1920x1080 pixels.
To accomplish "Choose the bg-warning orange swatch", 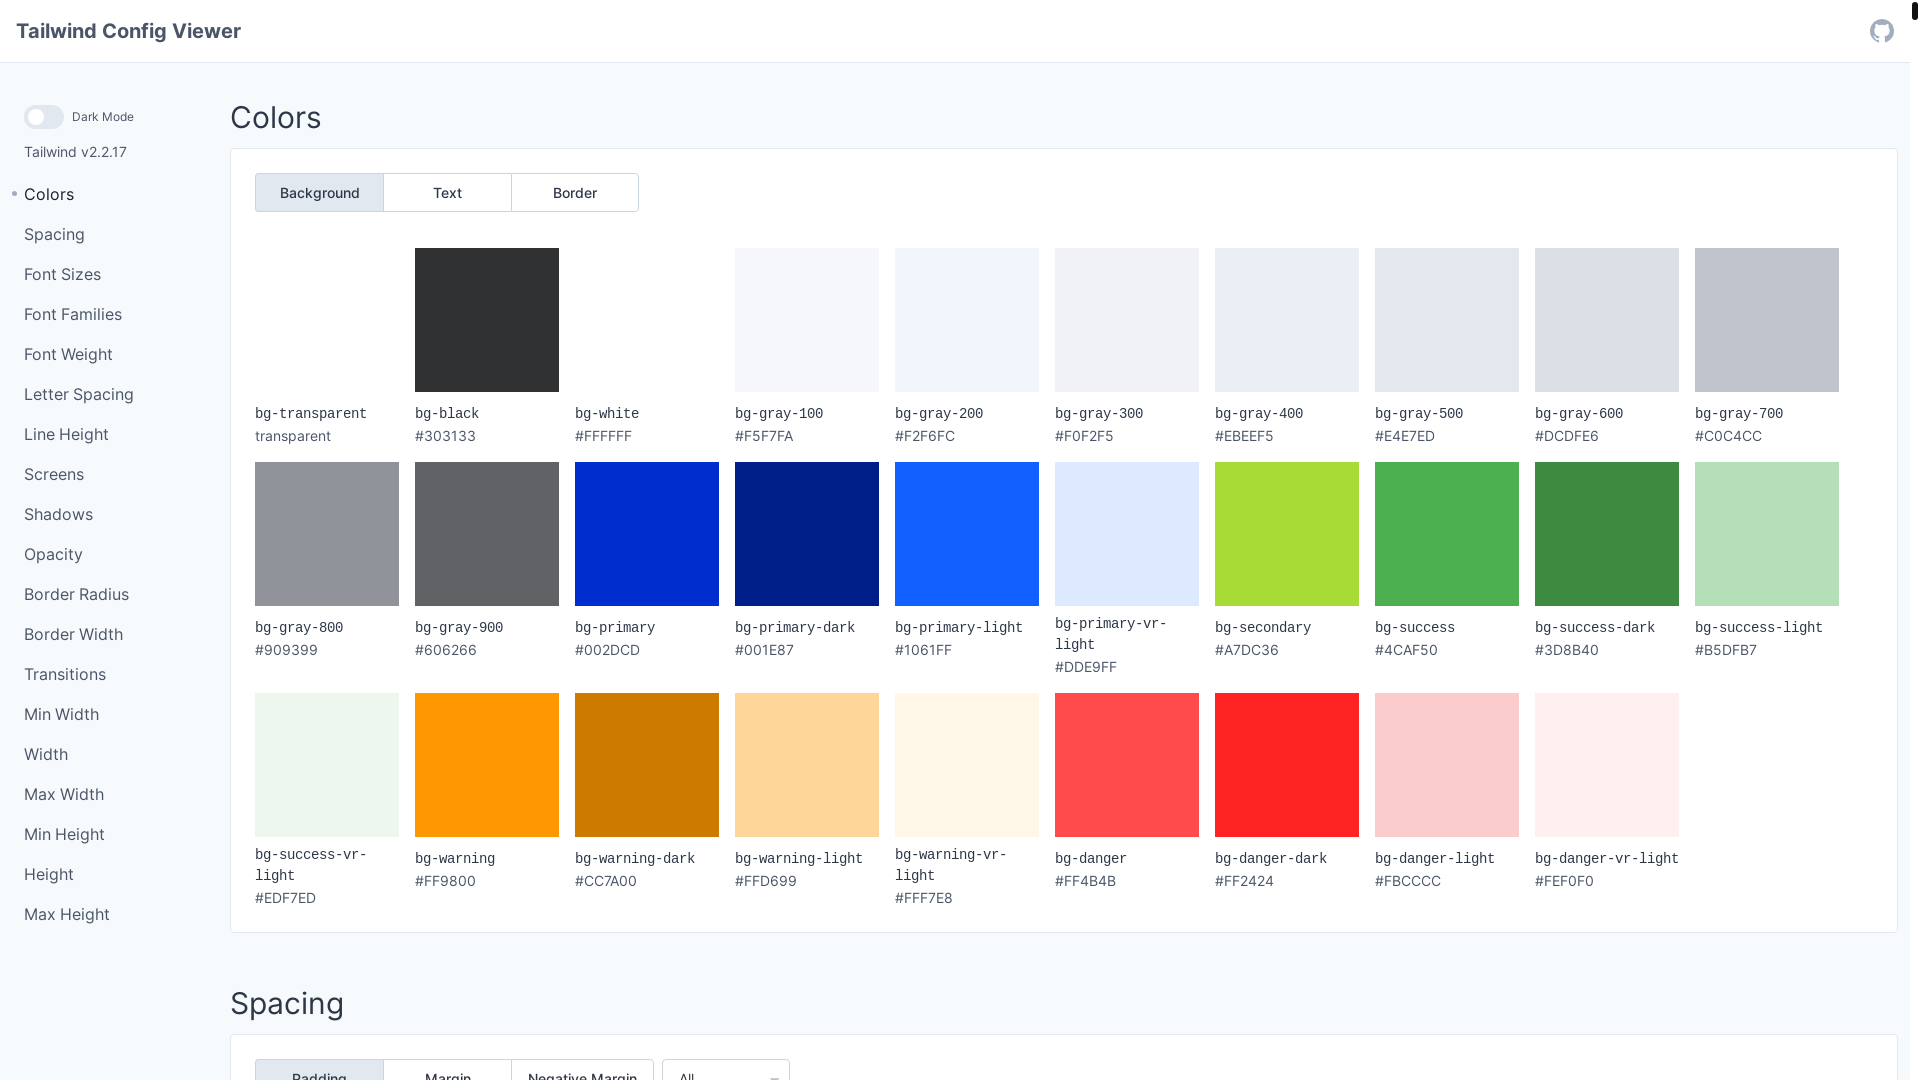I will pyautogui.click(x=487, y=765).
